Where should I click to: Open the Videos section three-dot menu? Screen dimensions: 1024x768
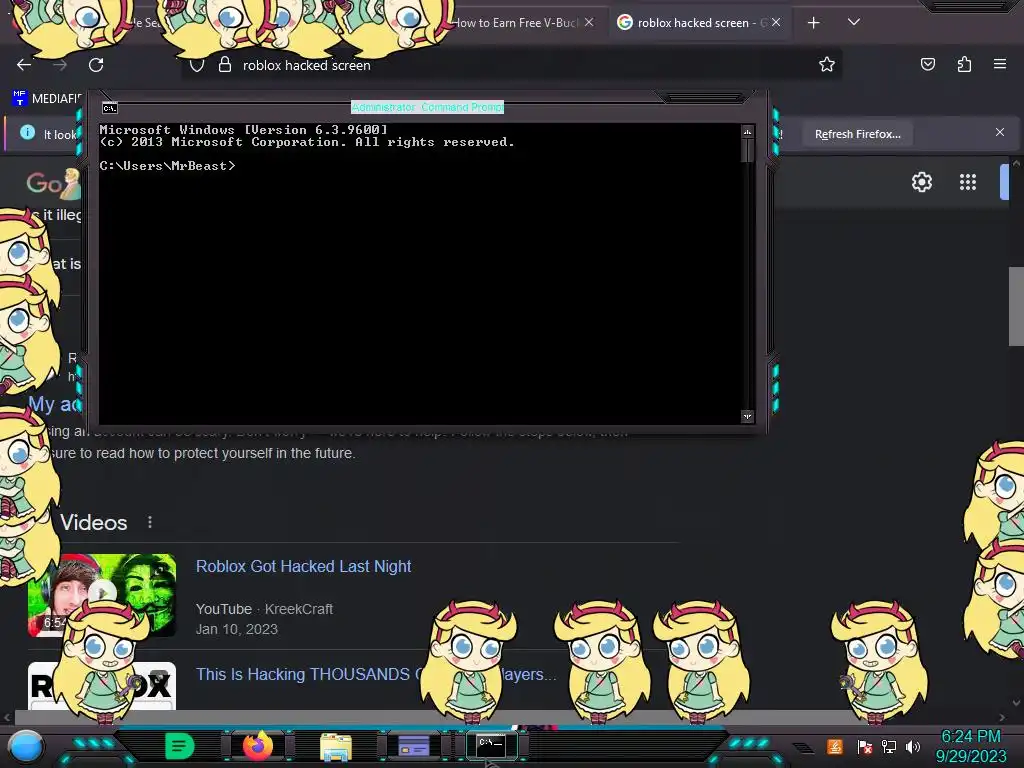(150, 522)
